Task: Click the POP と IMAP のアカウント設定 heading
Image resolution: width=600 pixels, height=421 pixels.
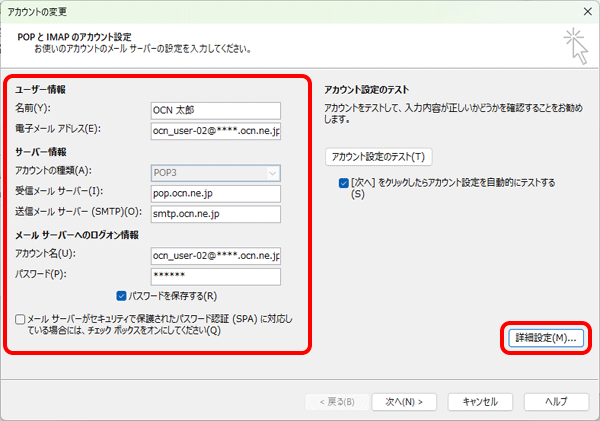Action: pos(87,35)
